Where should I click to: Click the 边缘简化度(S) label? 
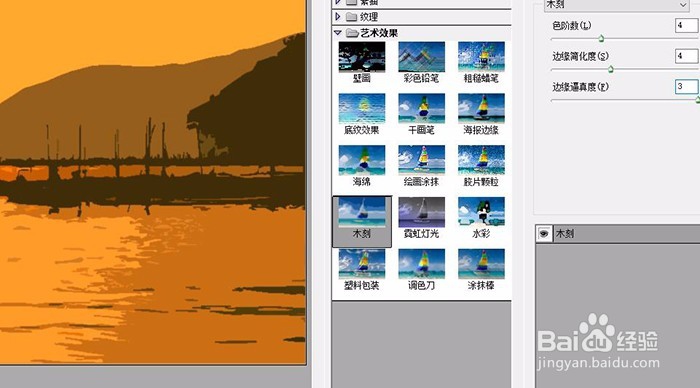580,56
